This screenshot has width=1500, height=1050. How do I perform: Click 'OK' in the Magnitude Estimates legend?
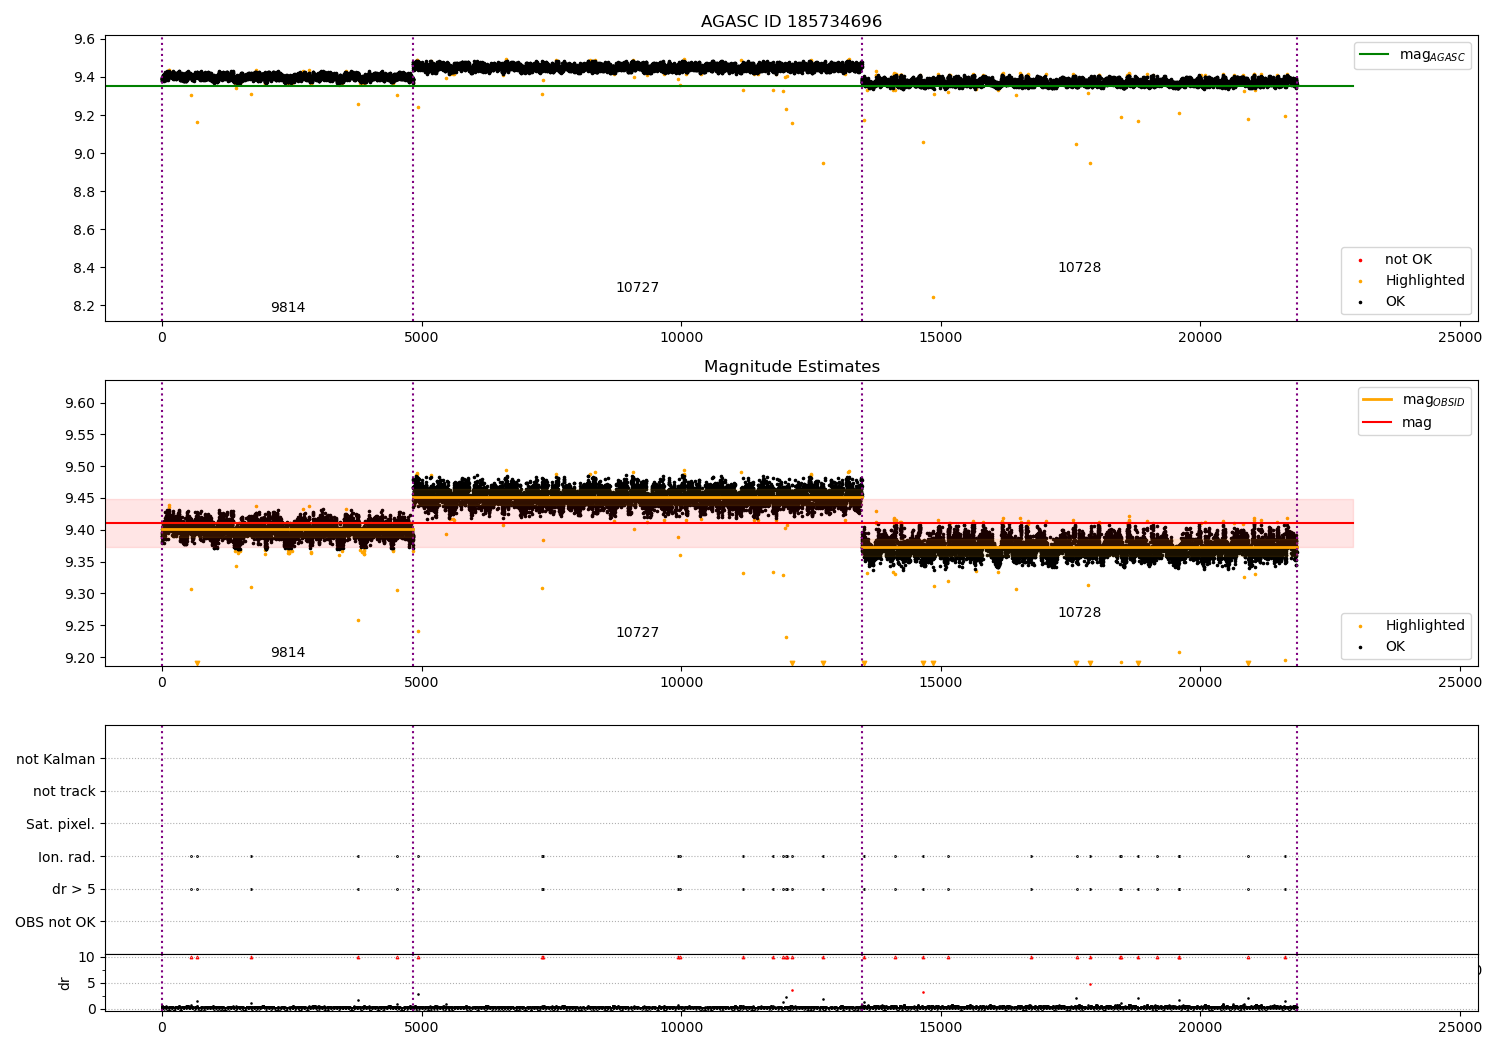click(1395, 647)
